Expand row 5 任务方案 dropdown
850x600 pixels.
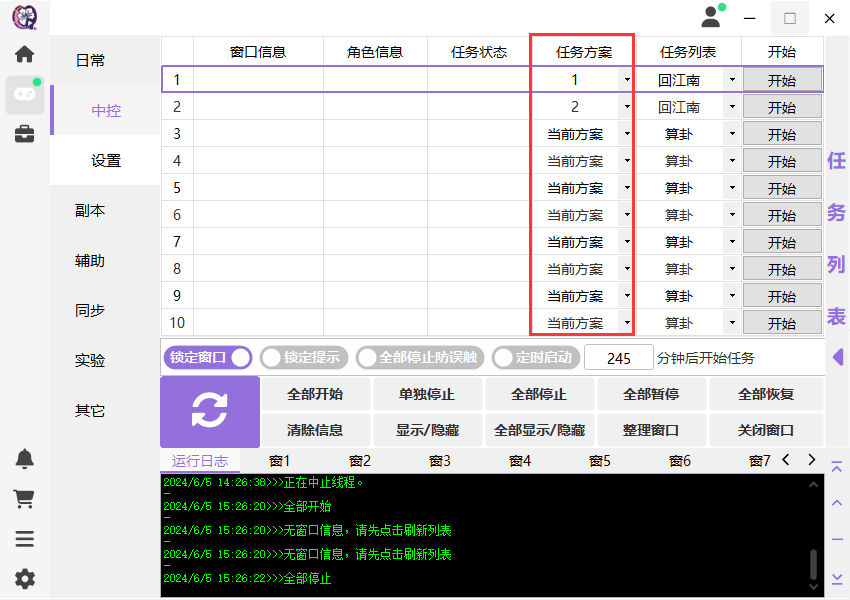tap(627, 188)
